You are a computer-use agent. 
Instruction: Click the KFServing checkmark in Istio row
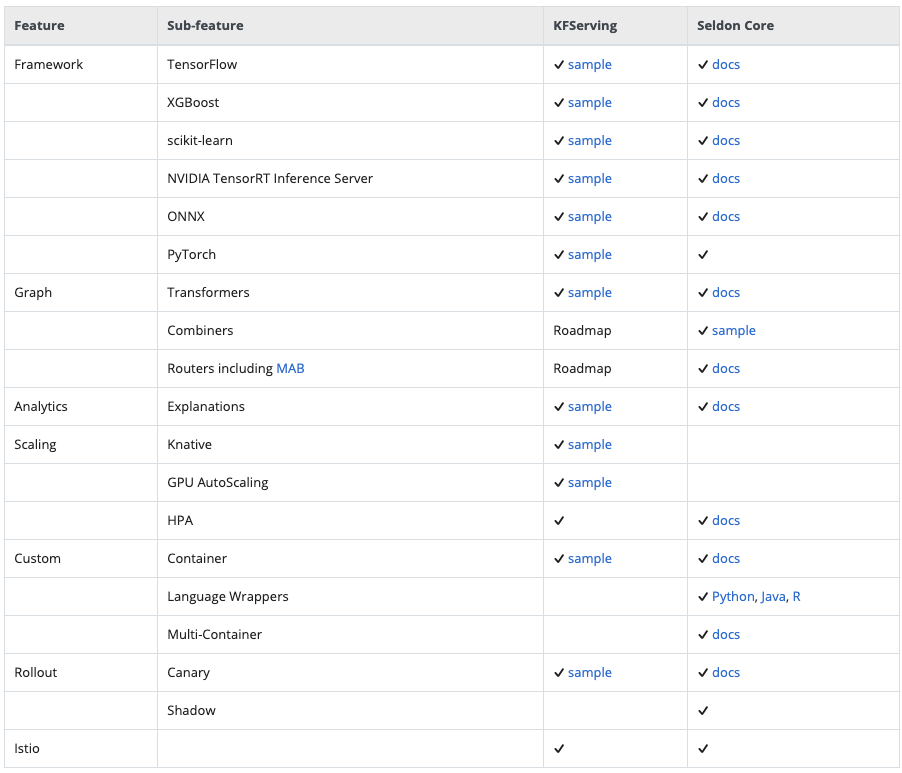(559, 748)
